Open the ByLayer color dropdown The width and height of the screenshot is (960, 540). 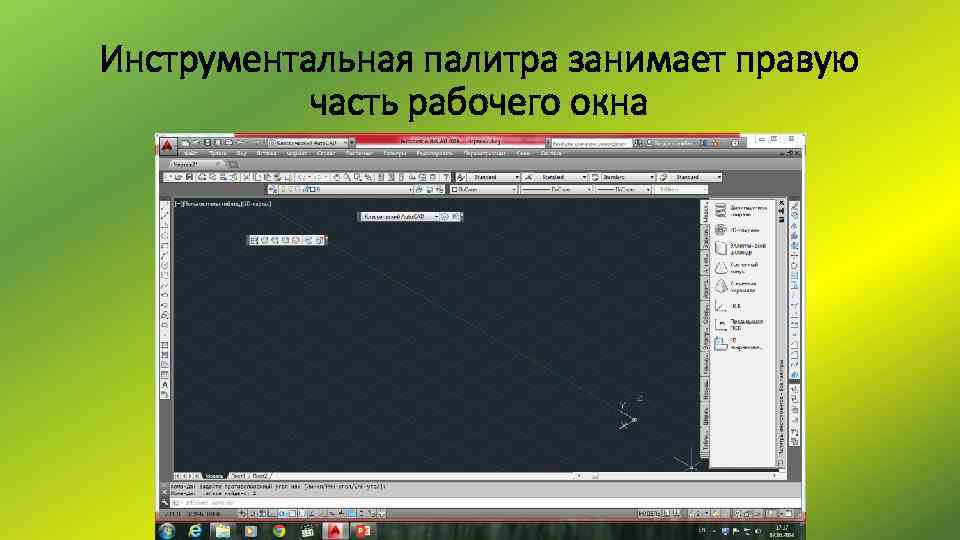pos(484,190)
